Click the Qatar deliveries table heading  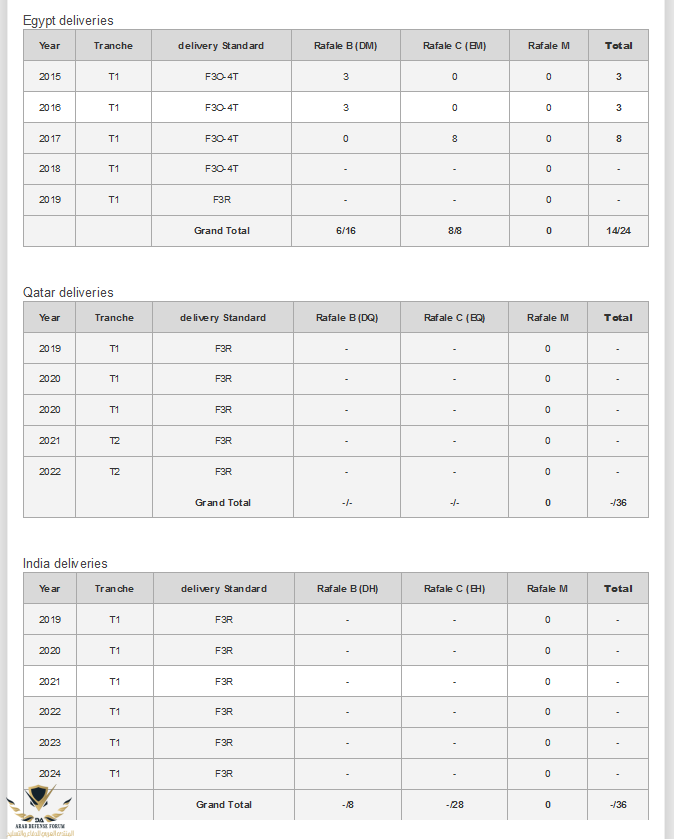[x=68, y=292]
